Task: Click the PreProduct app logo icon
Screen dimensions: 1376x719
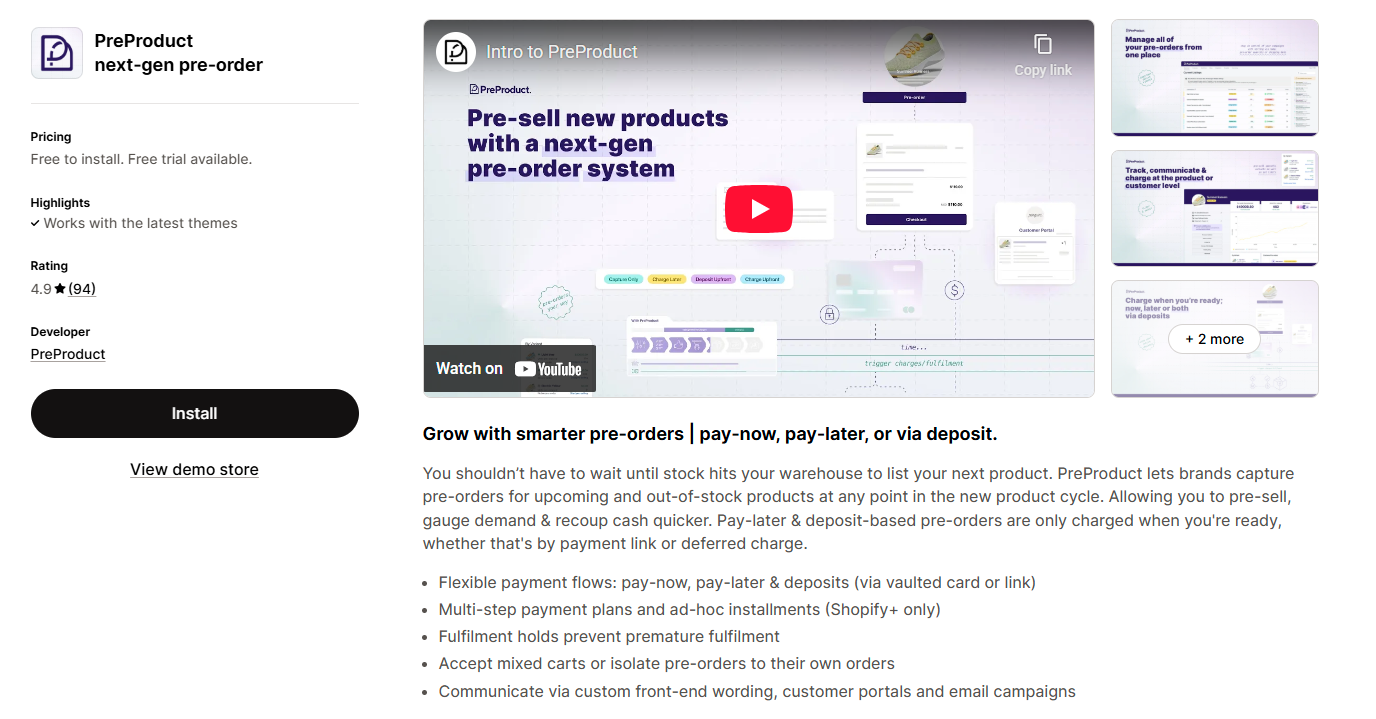Action: coord(57,53)
